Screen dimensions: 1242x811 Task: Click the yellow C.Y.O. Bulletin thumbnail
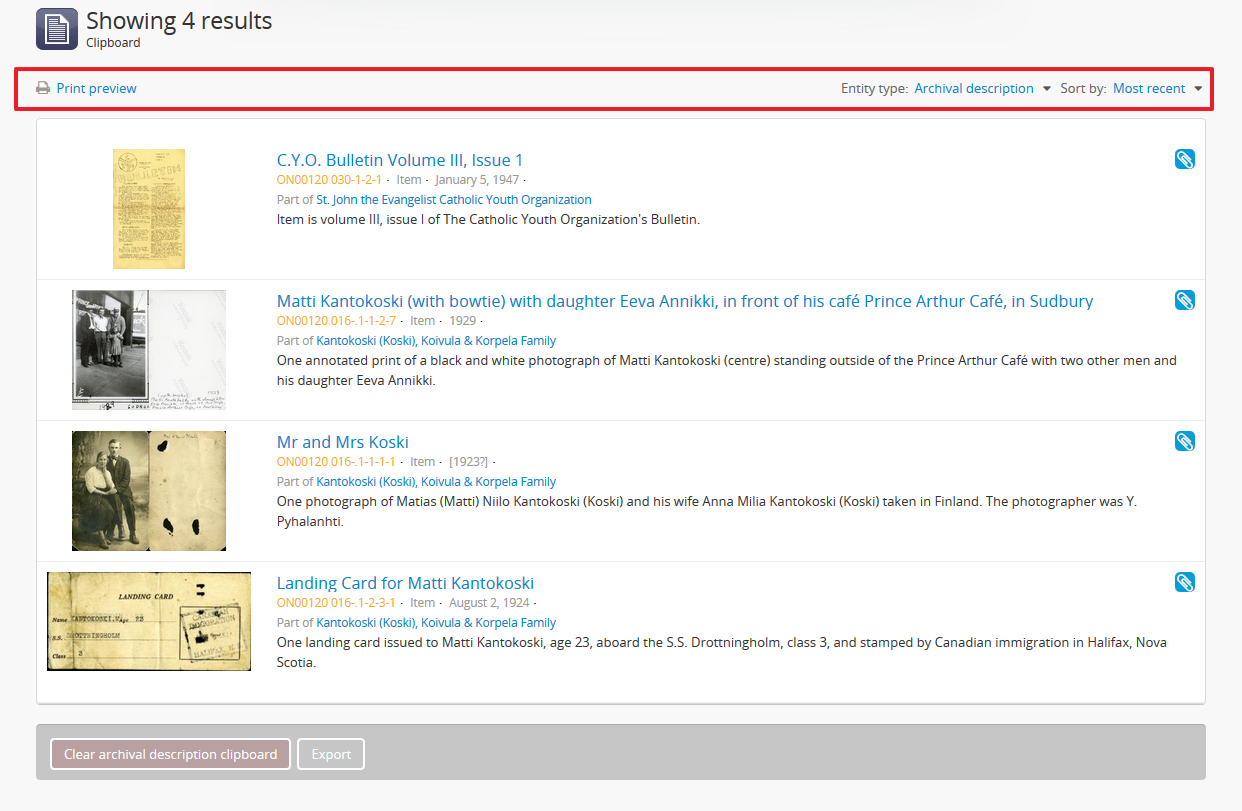[148, 209]
